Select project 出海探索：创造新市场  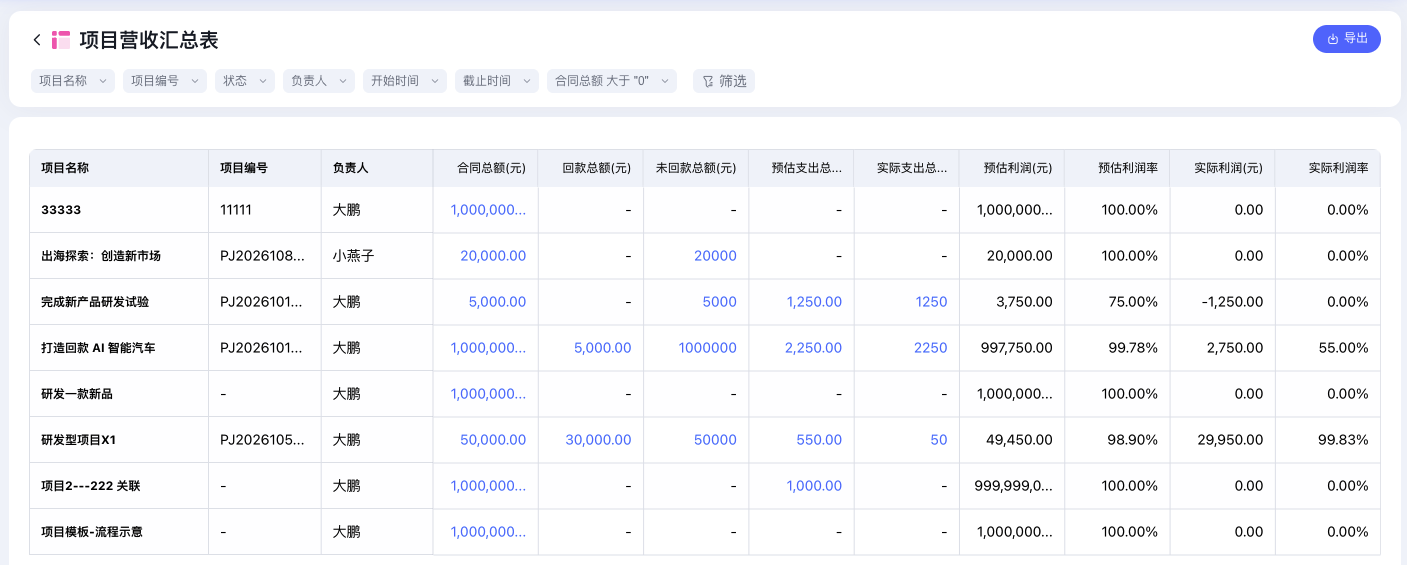[x=101, y=256]
